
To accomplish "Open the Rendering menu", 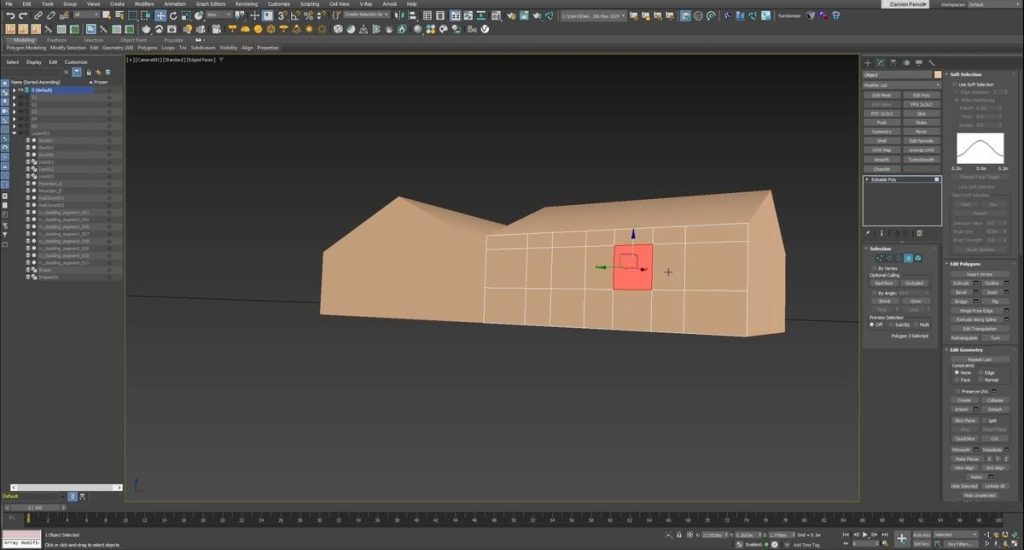I will (246, 4).
